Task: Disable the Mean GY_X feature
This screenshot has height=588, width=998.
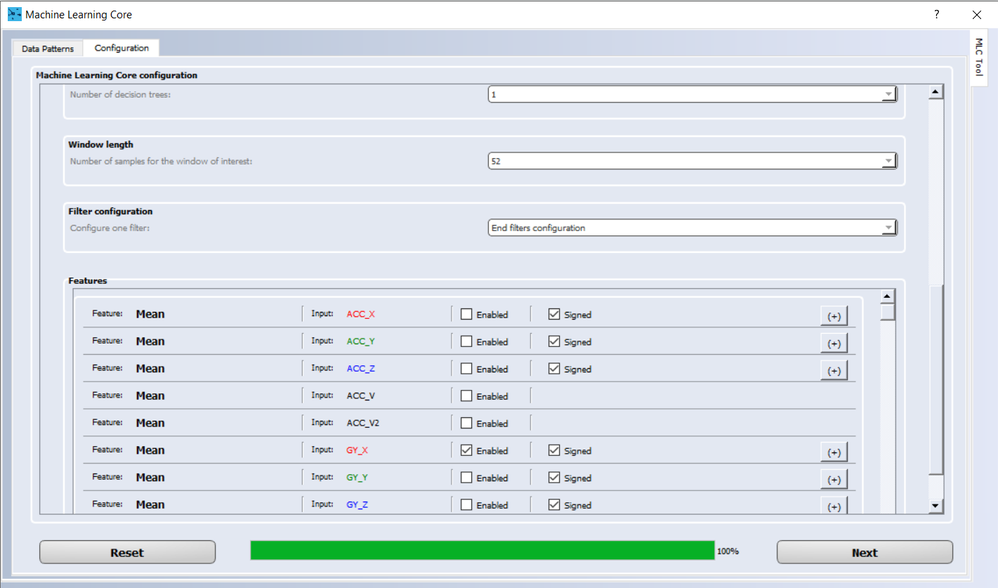Action: click(x=467, y=451)
